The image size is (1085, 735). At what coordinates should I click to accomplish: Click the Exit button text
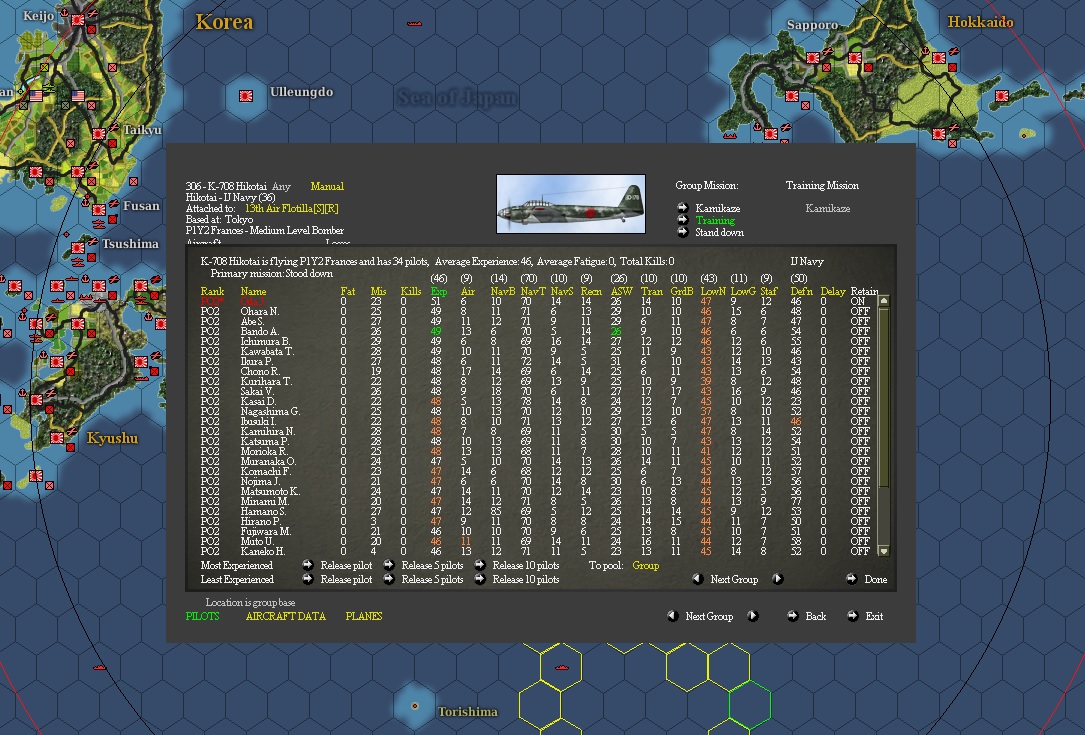click(x=874, y=616)
